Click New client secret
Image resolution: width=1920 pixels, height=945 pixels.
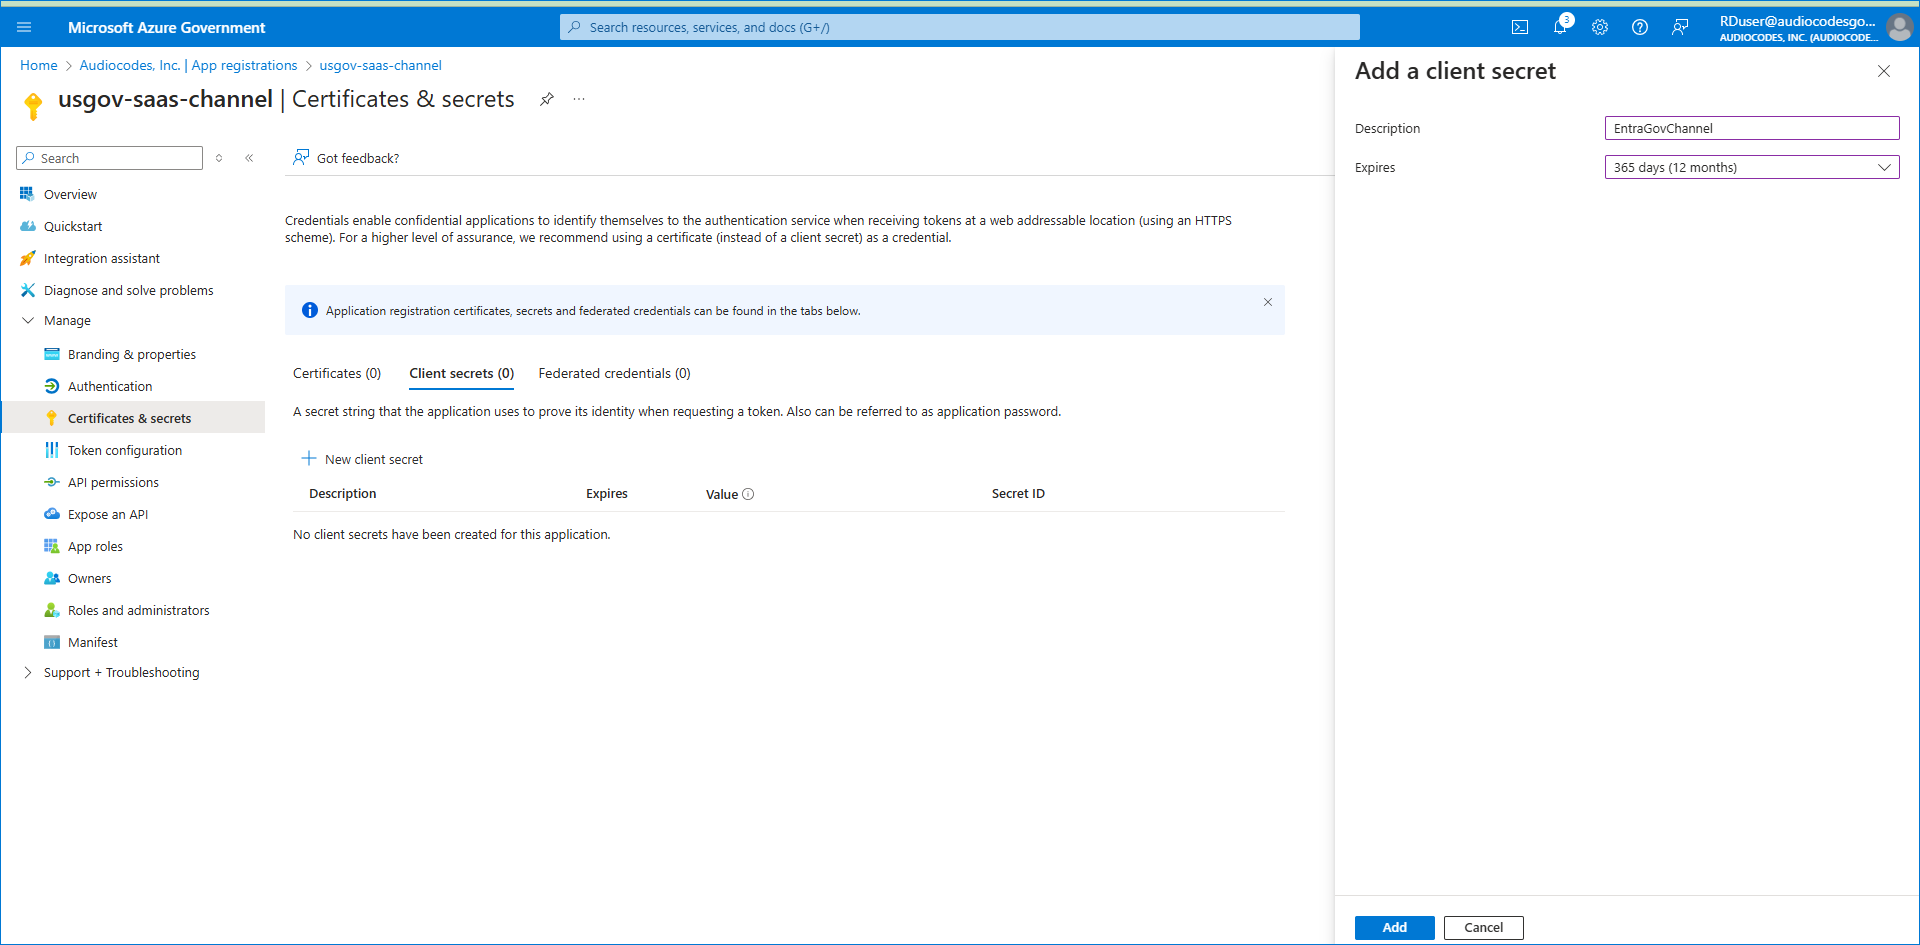362,459
